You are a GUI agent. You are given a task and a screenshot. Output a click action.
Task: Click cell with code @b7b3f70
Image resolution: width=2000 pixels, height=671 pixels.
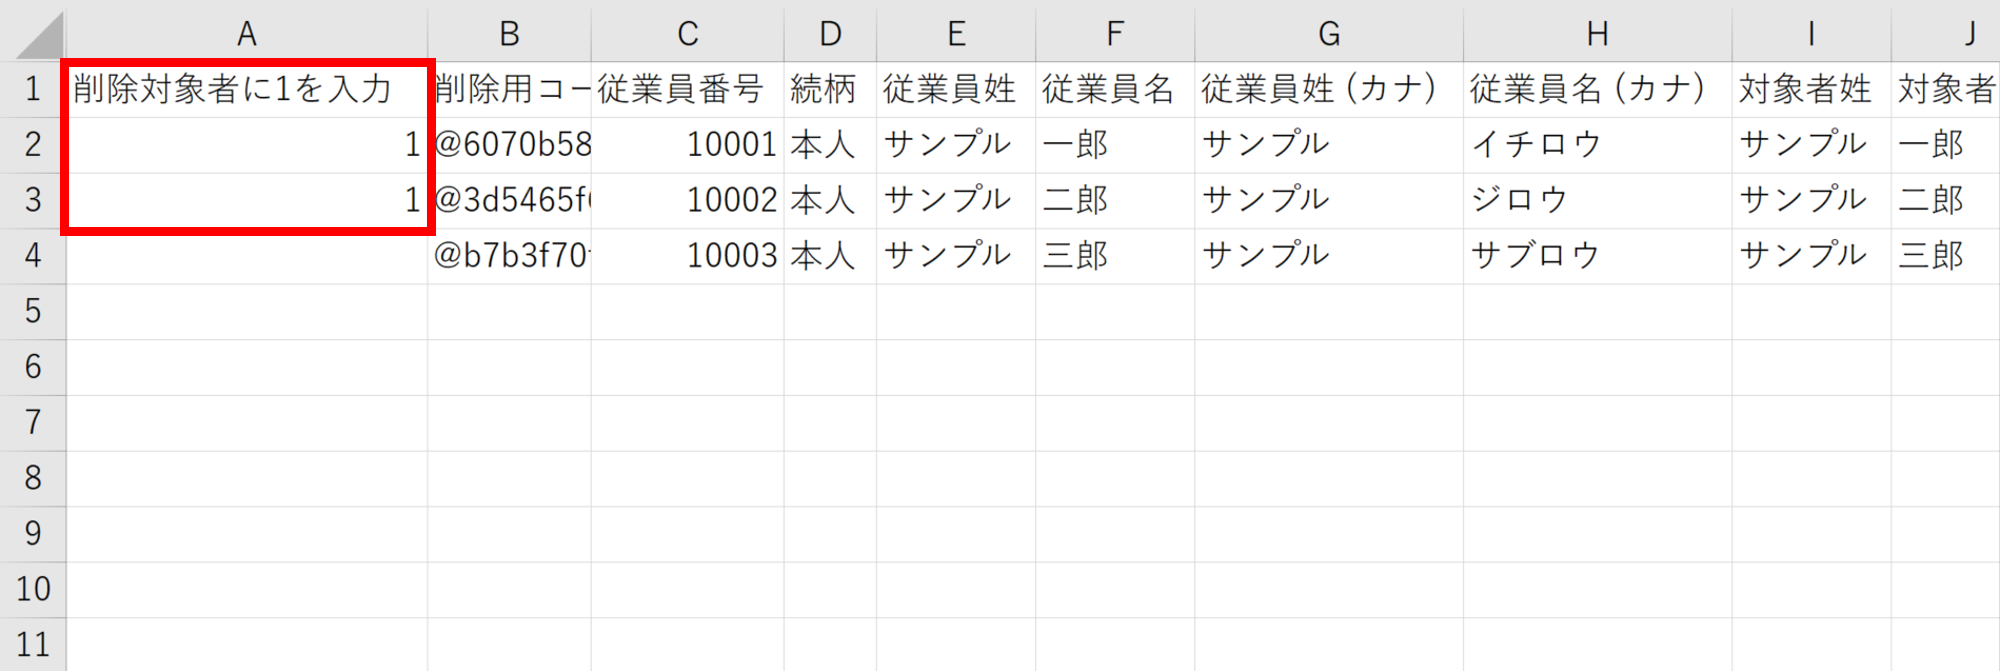pos(510,256)
